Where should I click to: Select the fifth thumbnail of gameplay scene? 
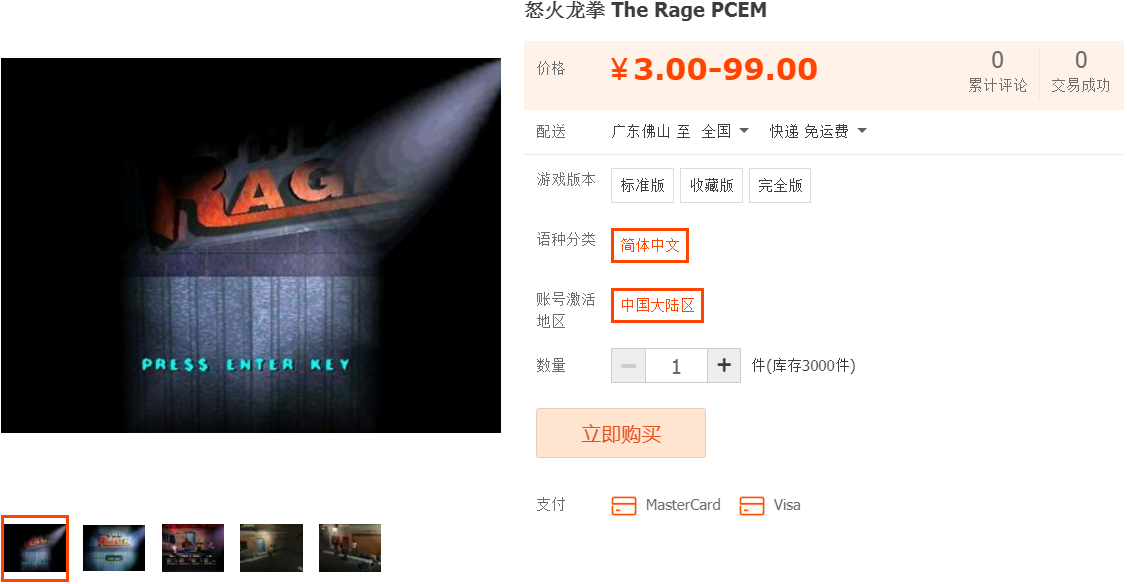point(350,548)
